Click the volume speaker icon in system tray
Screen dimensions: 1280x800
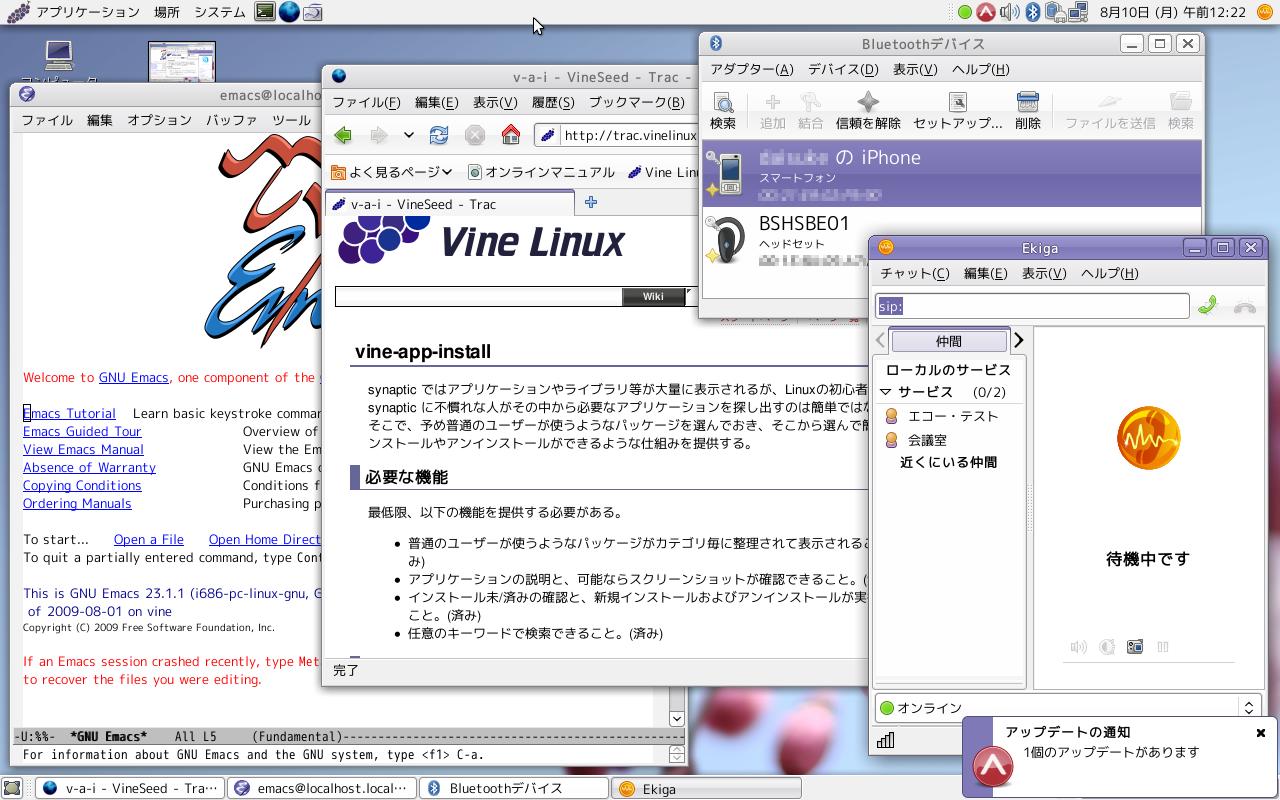(x=1009, y=12)
